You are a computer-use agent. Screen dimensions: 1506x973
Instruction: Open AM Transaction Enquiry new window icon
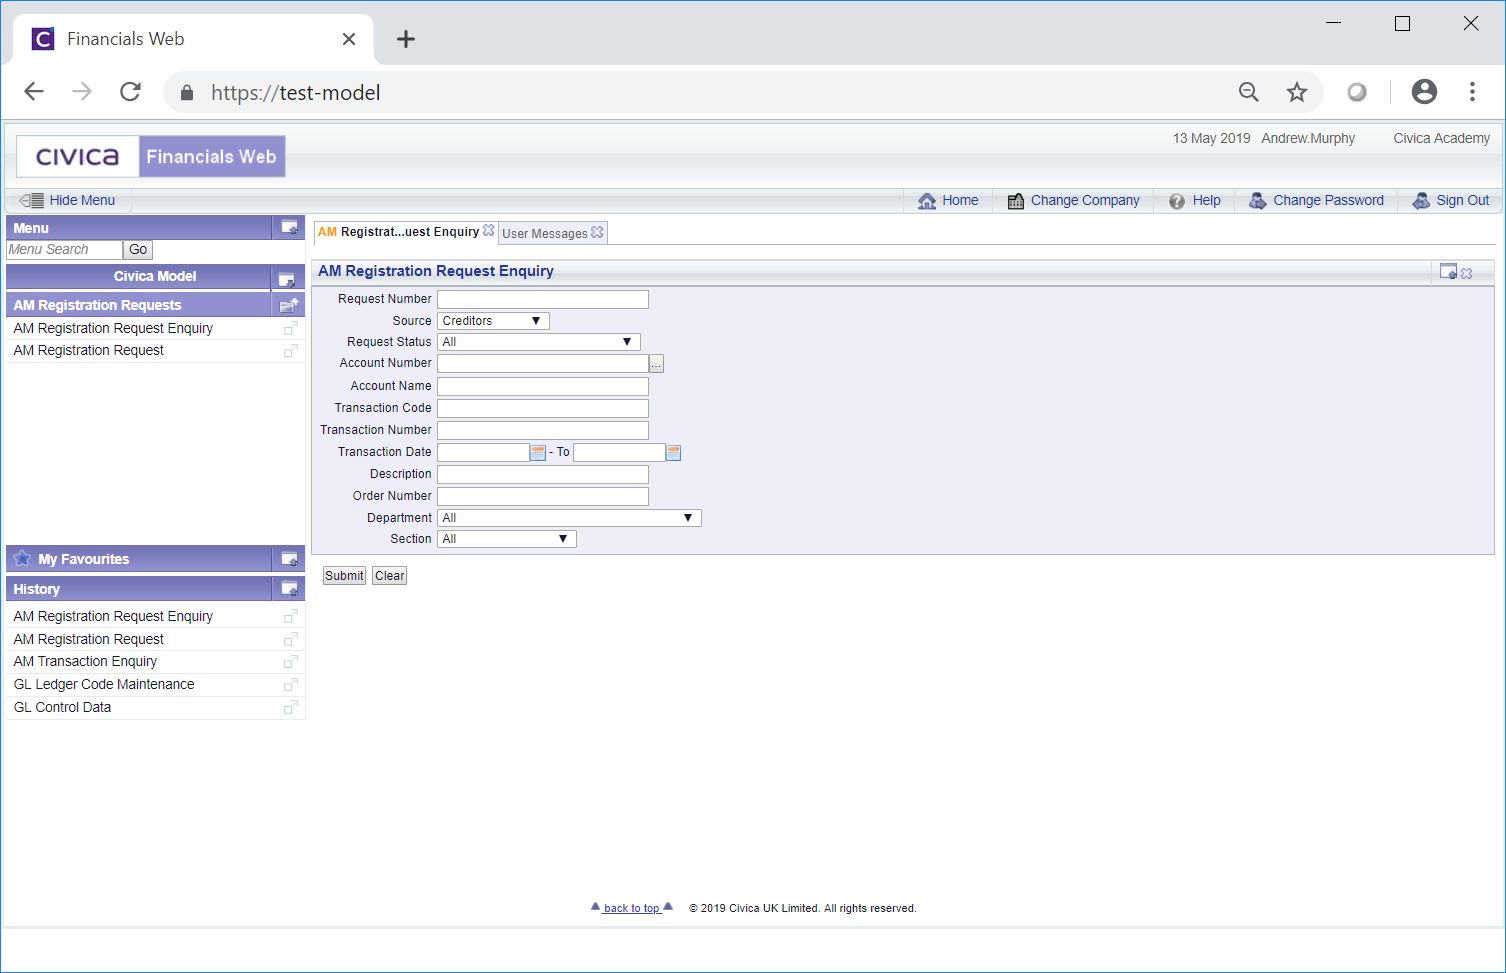(291, 662)
